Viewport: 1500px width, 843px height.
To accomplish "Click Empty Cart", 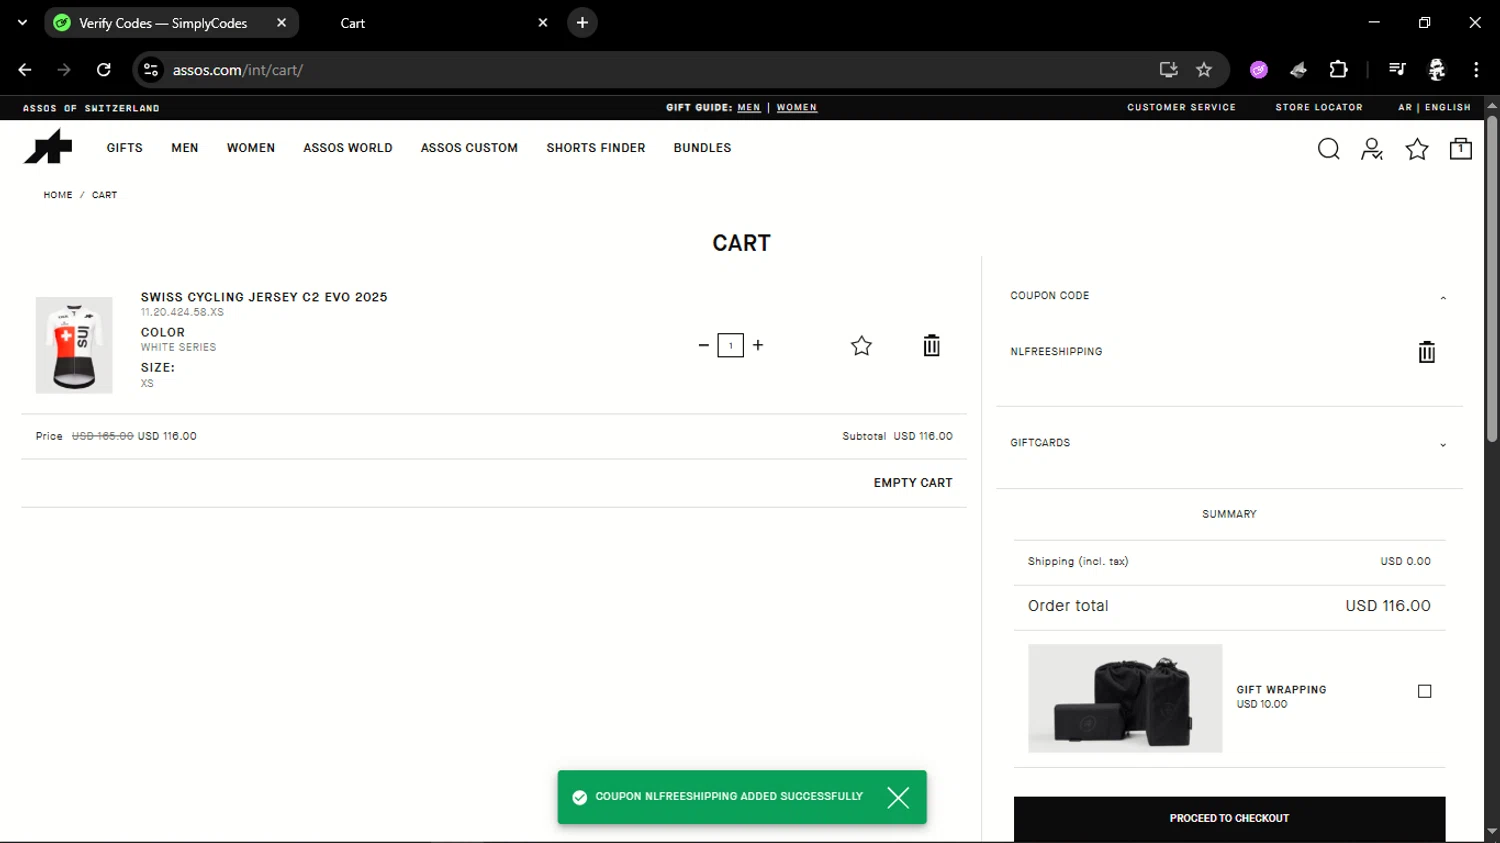I will [913, 483].
